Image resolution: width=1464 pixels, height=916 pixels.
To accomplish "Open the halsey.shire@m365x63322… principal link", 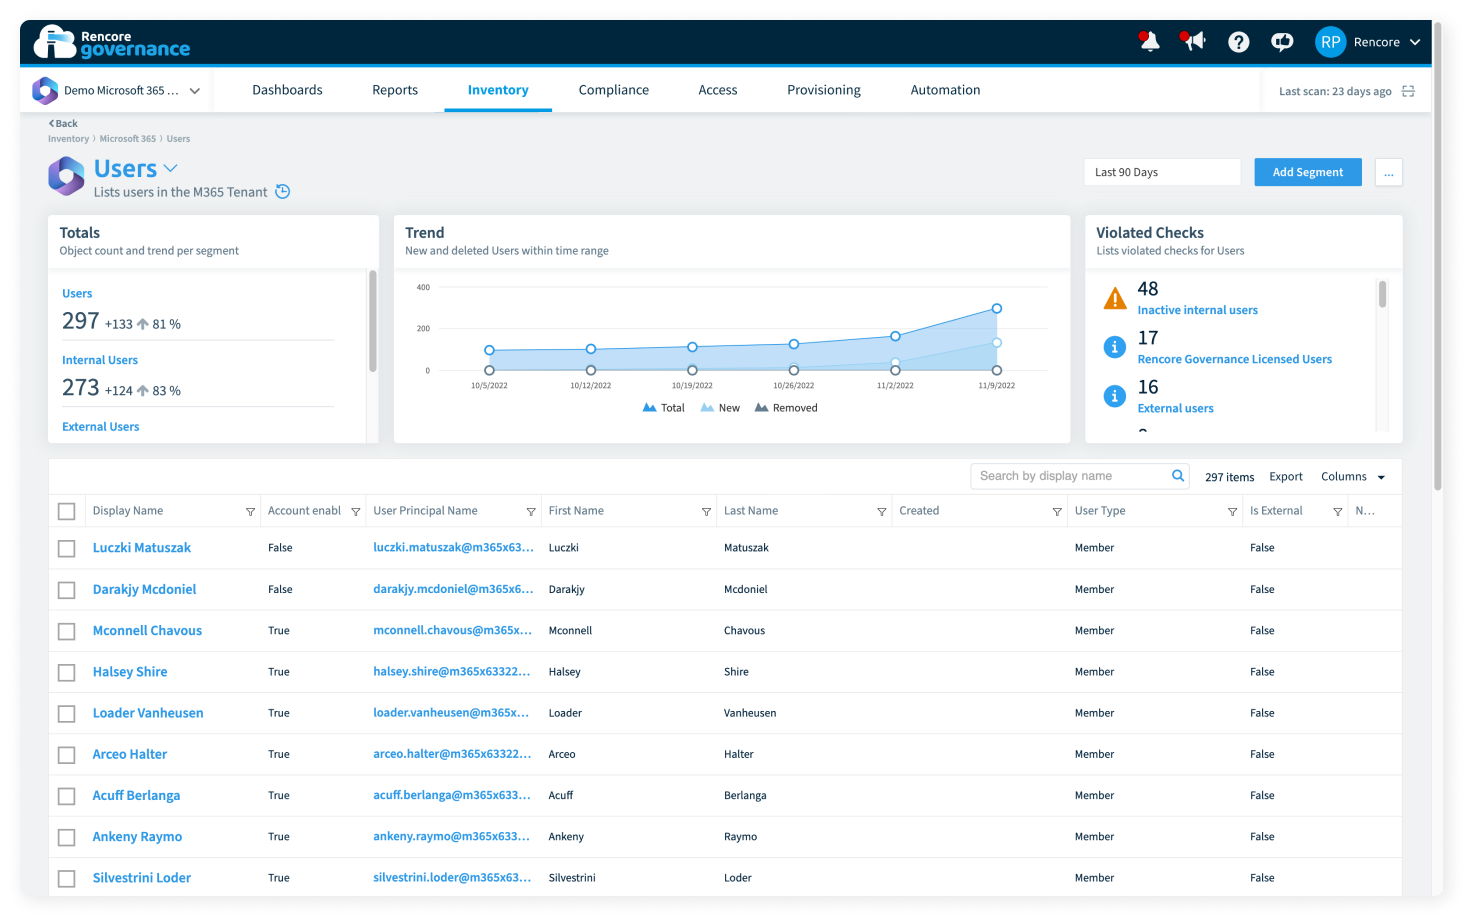I will click(452, 671).
